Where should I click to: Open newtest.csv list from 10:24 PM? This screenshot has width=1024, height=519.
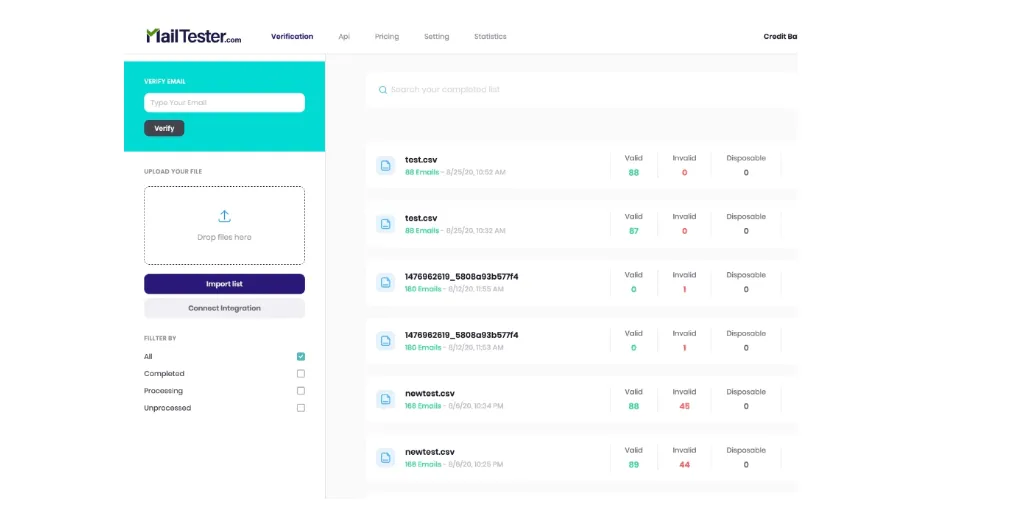pos(430,393)
